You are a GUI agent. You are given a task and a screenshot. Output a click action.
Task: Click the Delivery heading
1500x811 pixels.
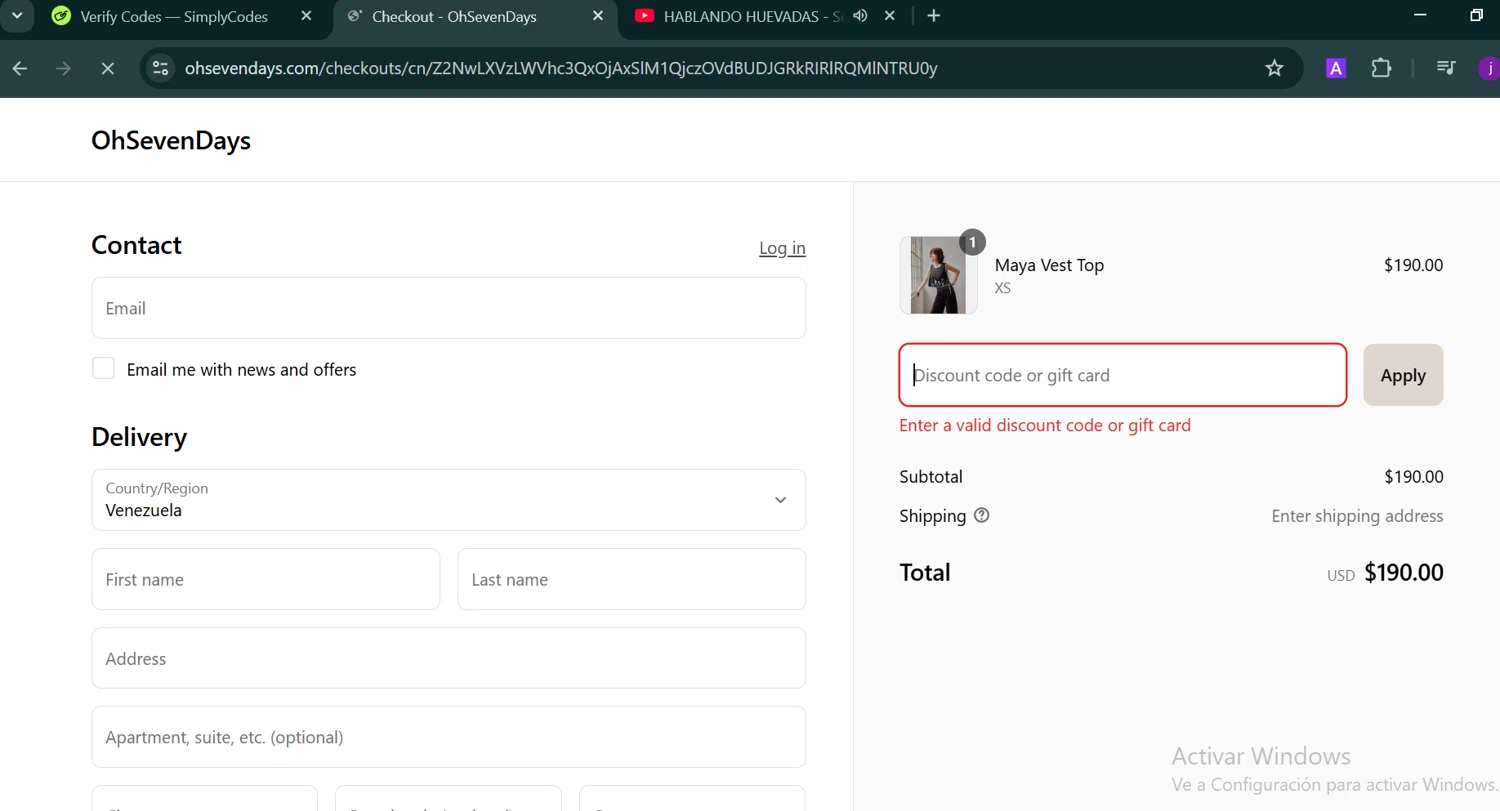pyautogui.click(x=139, y=437)
